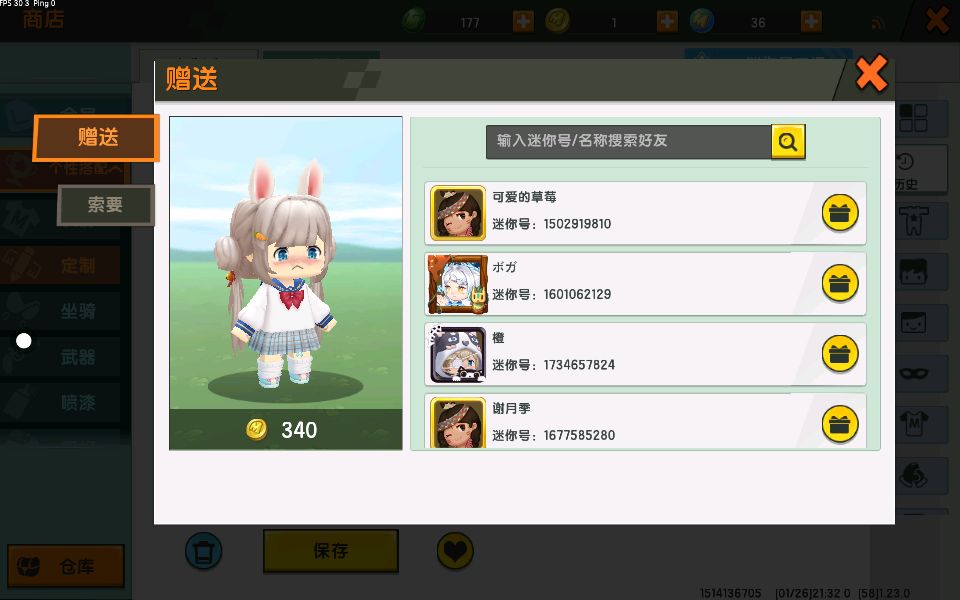Gift the outfit to friend 橙

tap(840, 354)
